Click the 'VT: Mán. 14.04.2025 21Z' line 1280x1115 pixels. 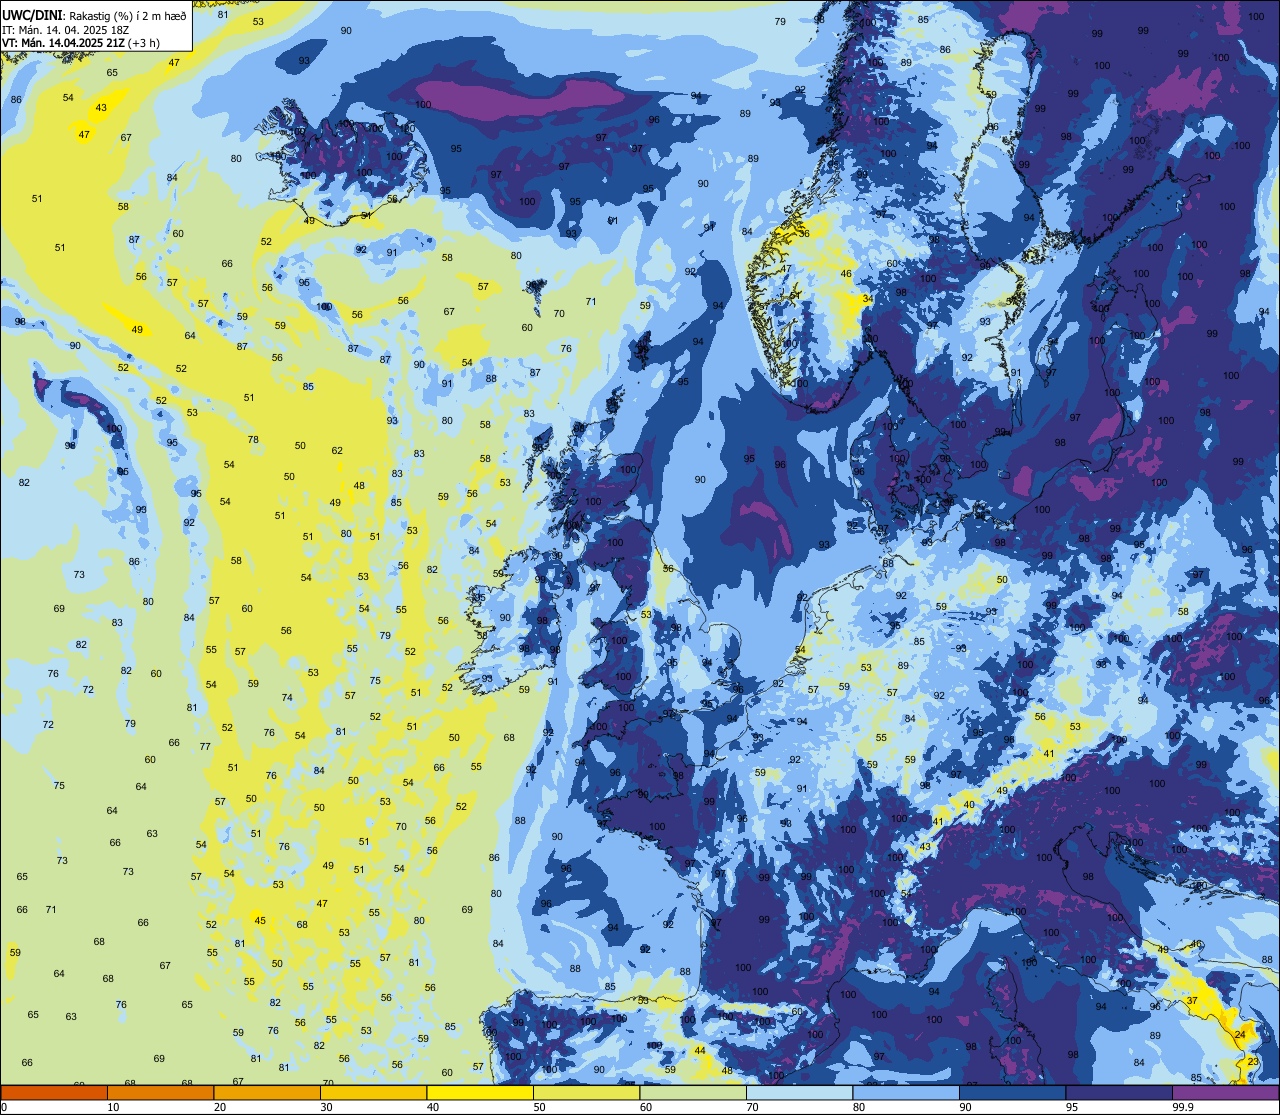click(x=64, y=43)
